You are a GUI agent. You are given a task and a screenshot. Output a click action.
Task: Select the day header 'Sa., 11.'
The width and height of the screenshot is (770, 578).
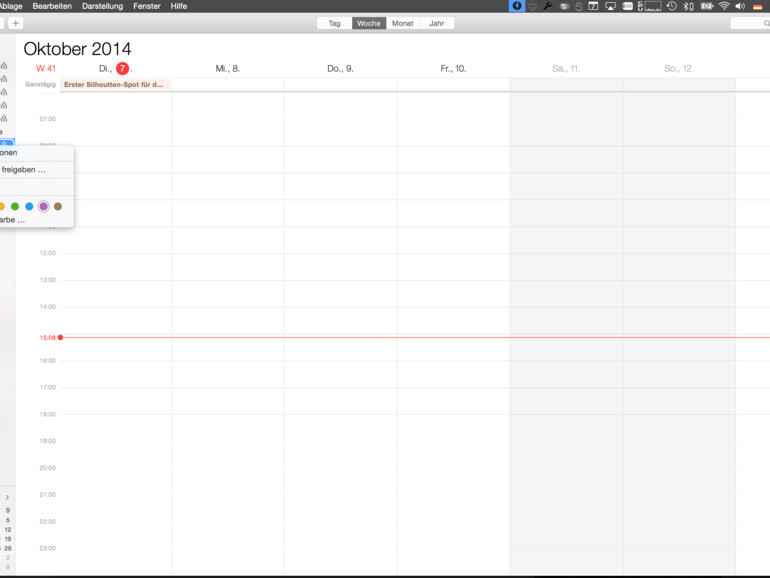click(x=566, y=68)
